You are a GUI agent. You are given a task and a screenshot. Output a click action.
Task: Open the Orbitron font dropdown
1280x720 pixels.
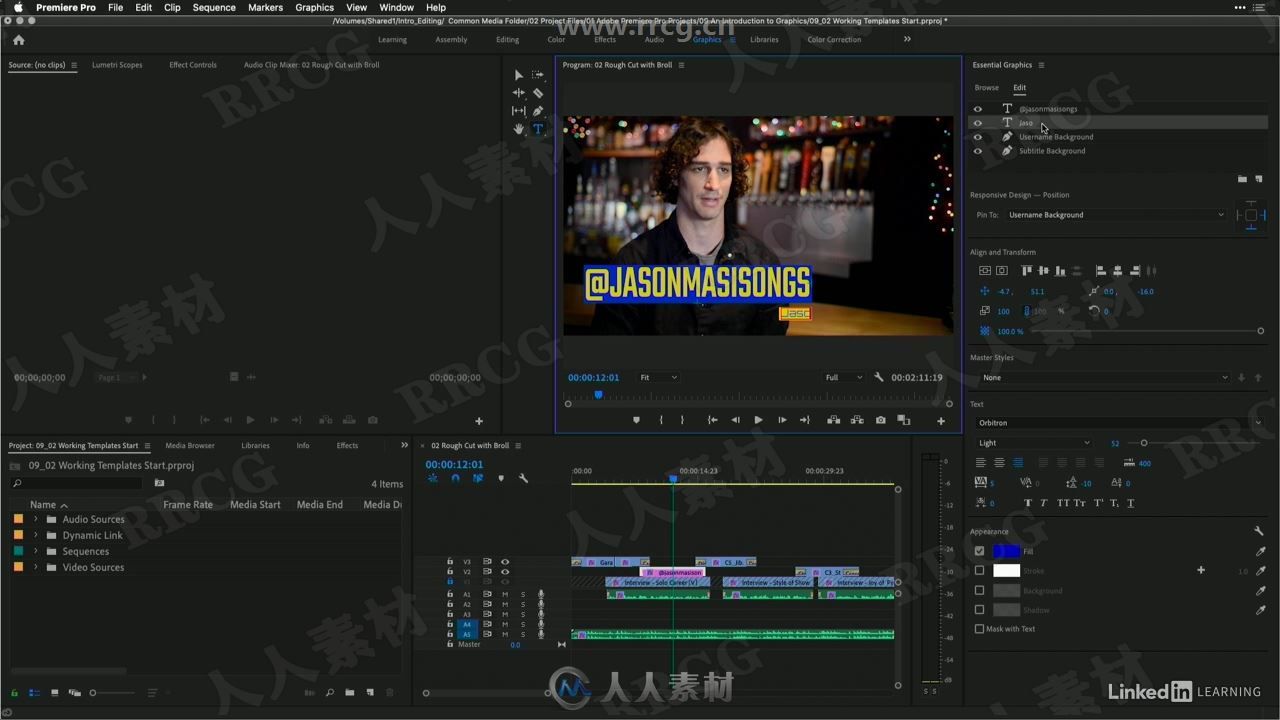[x=1120, y=423]
